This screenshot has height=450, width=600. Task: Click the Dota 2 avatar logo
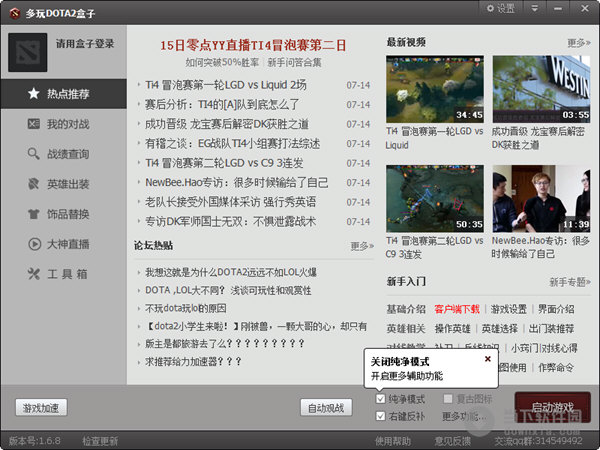[x=28, y=52]
